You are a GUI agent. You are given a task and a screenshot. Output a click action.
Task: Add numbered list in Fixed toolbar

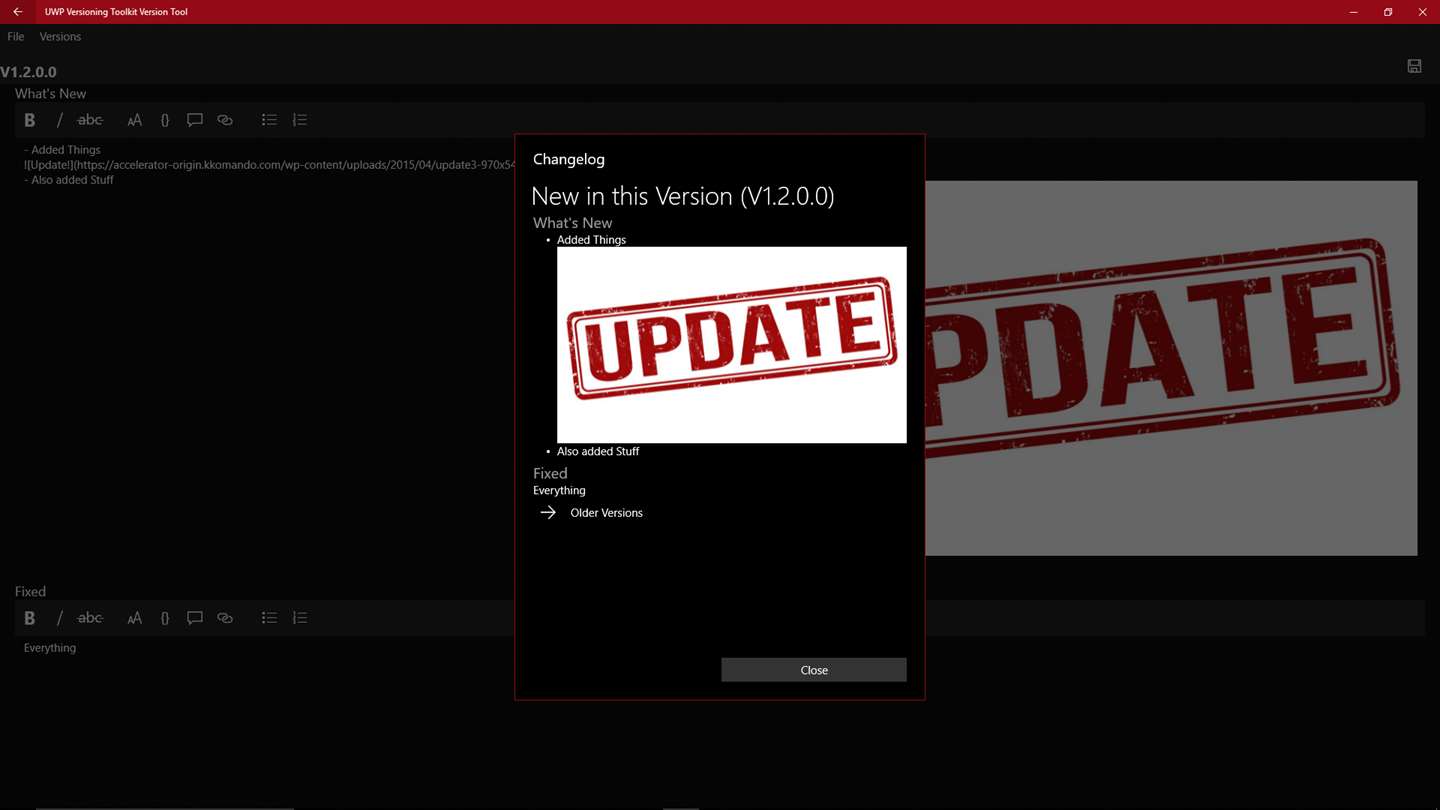[299, 618]
